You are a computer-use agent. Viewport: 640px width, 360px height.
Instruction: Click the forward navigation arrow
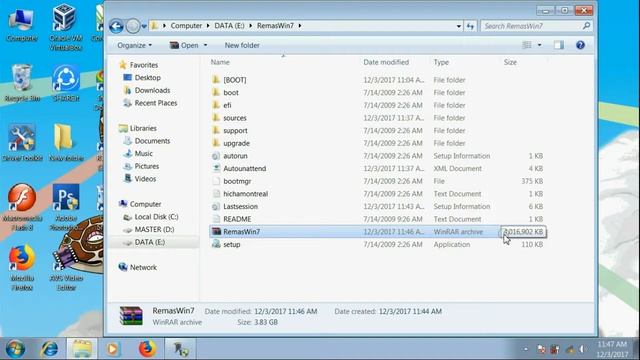133,26
